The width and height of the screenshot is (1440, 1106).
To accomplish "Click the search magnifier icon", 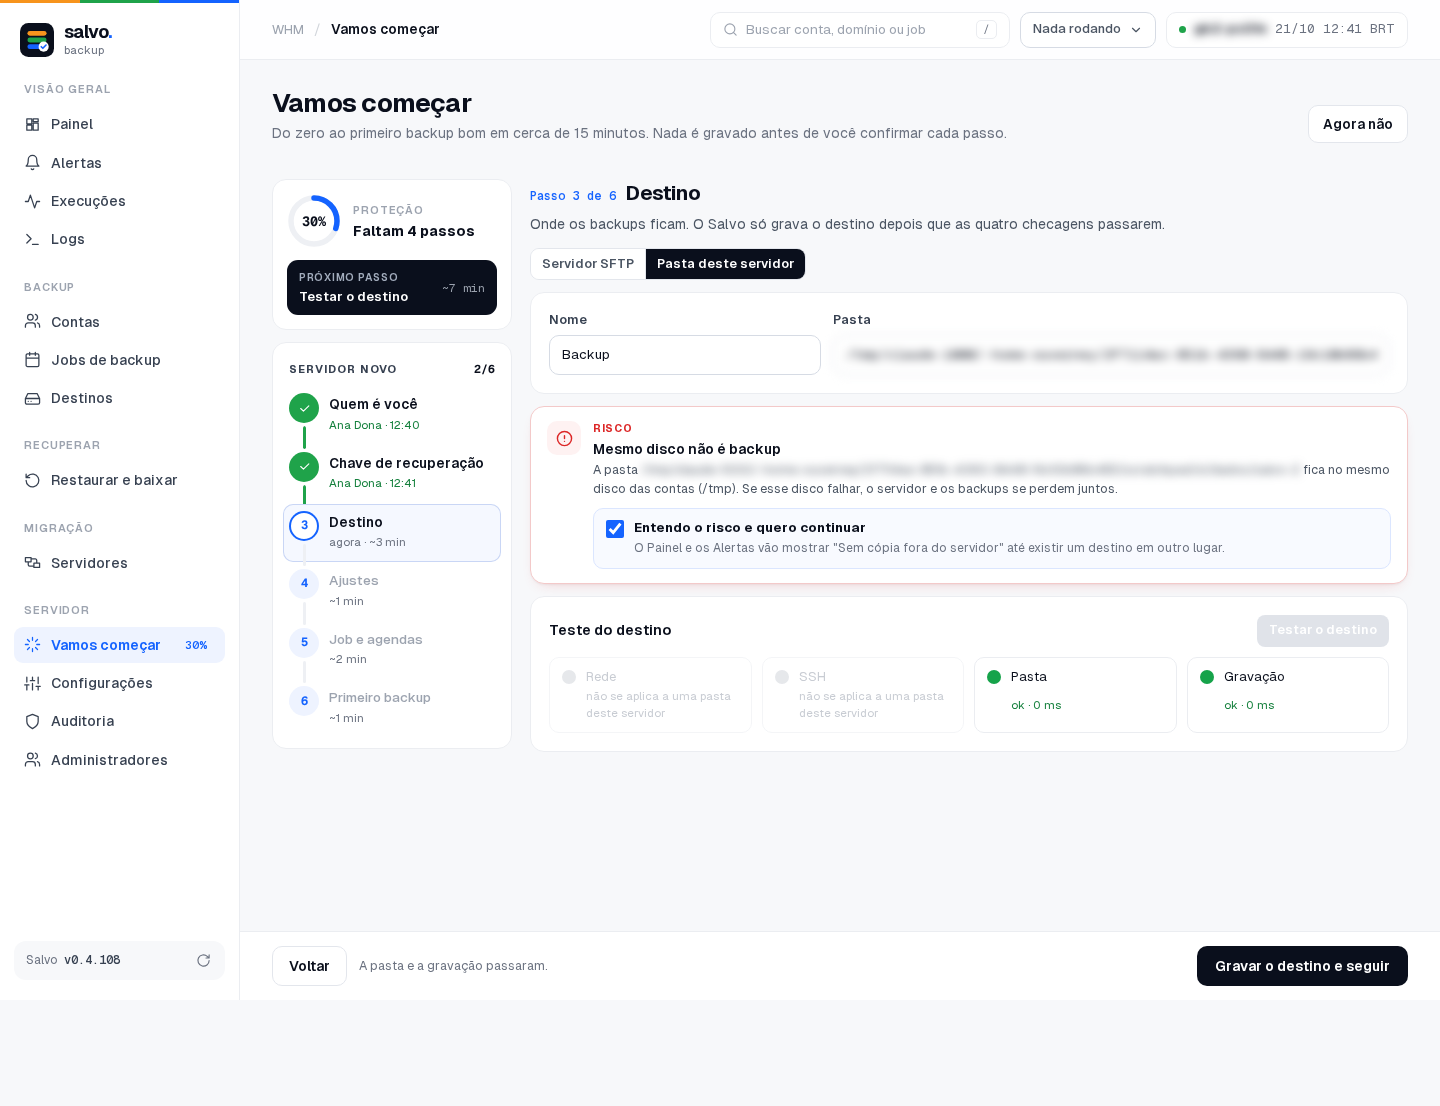I will [x=730, y=30].
